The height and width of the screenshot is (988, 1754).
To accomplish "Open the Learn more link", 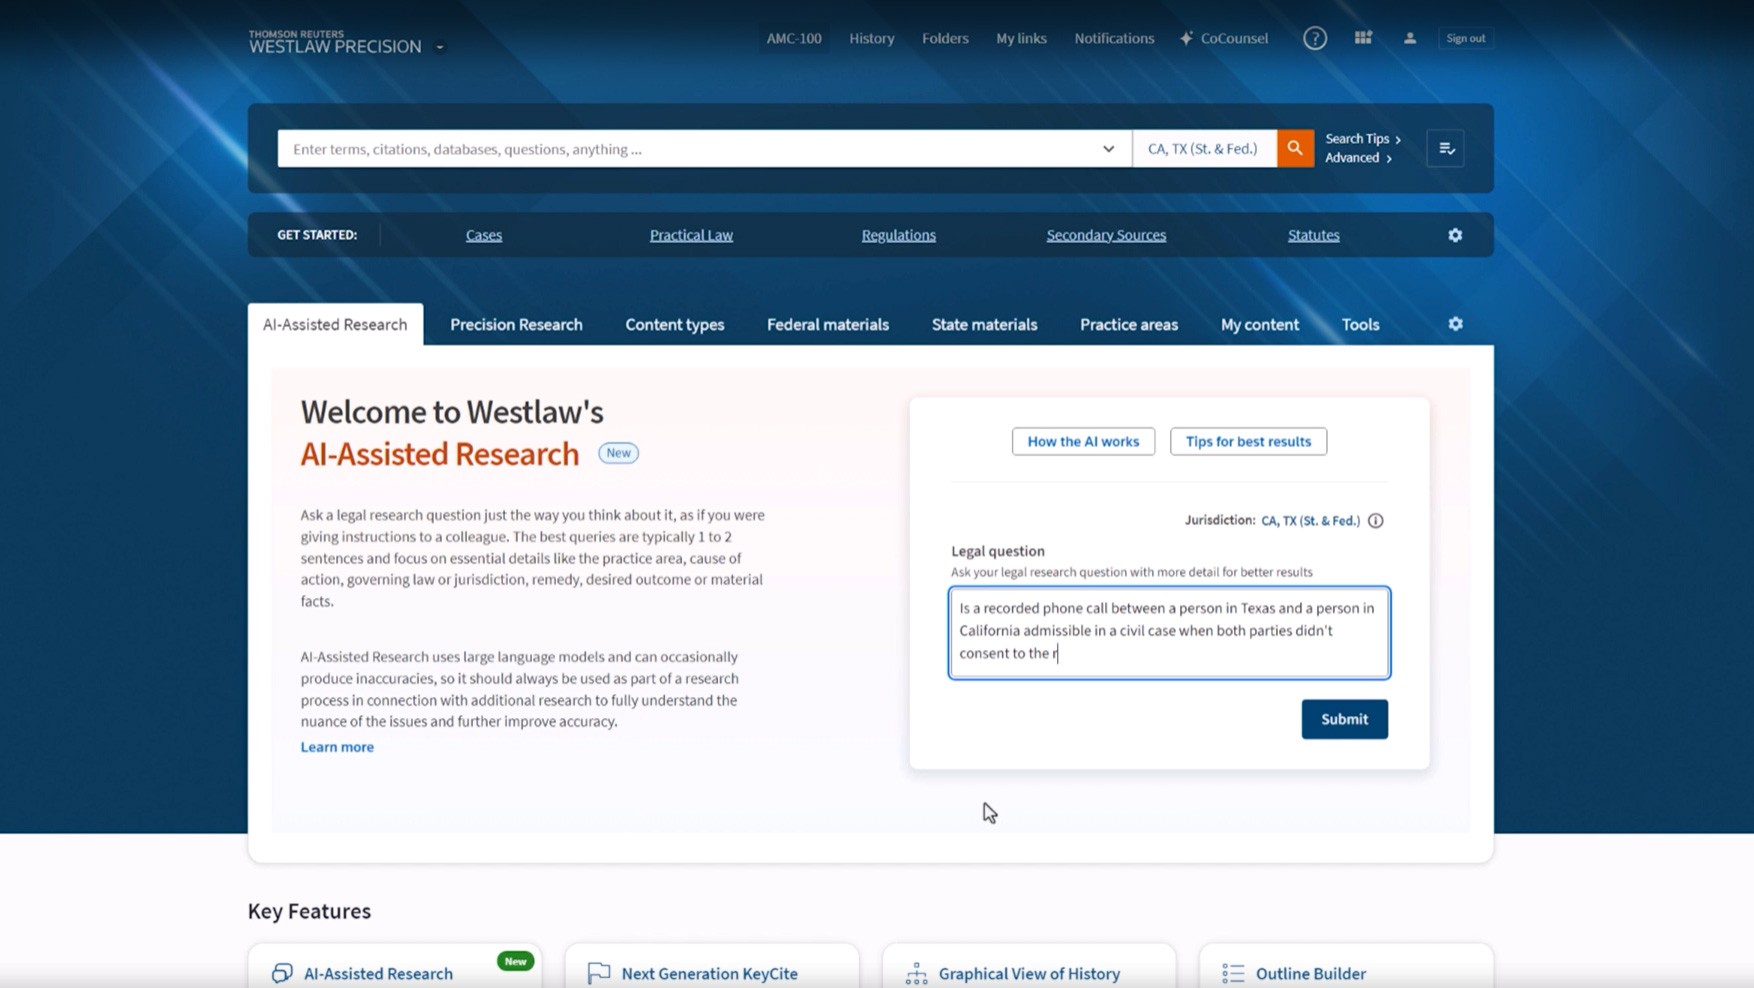I will tap(337, 747).
